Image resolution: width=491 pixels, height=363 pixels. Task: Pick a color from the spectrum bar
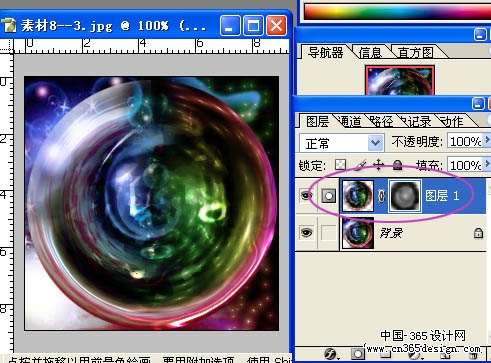pyautogui.click(x=397, y=12)
